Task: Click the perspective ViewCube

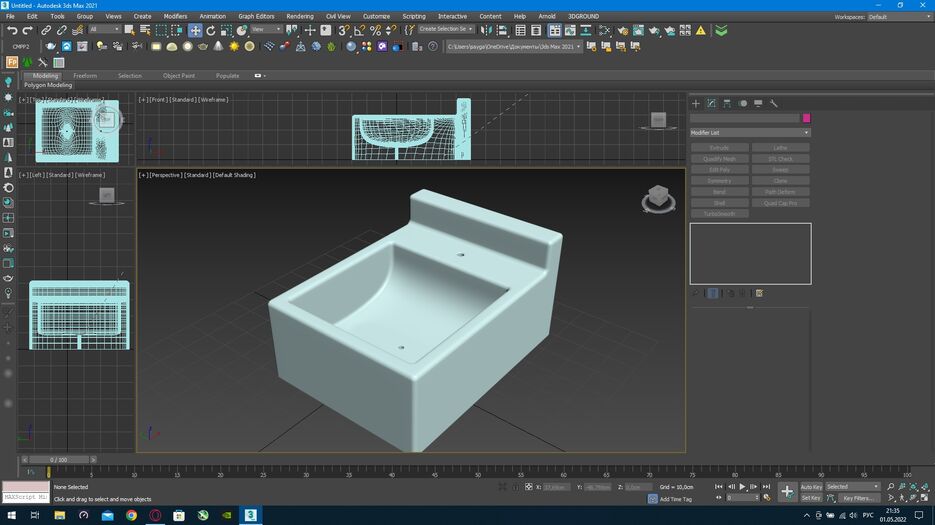Action: 658,198
